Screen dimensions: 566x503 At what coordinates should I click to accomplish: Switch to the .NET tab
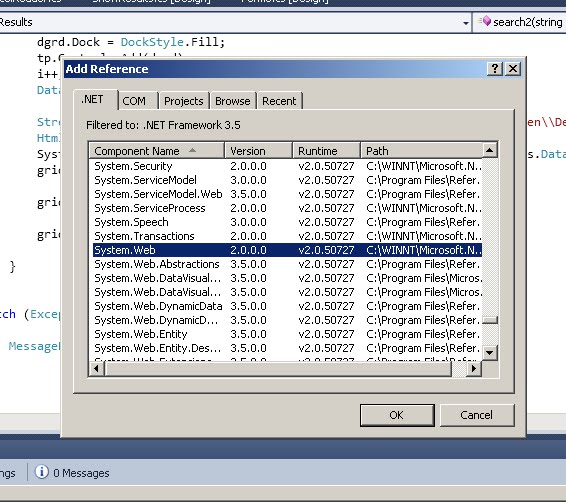coord(95,99)
